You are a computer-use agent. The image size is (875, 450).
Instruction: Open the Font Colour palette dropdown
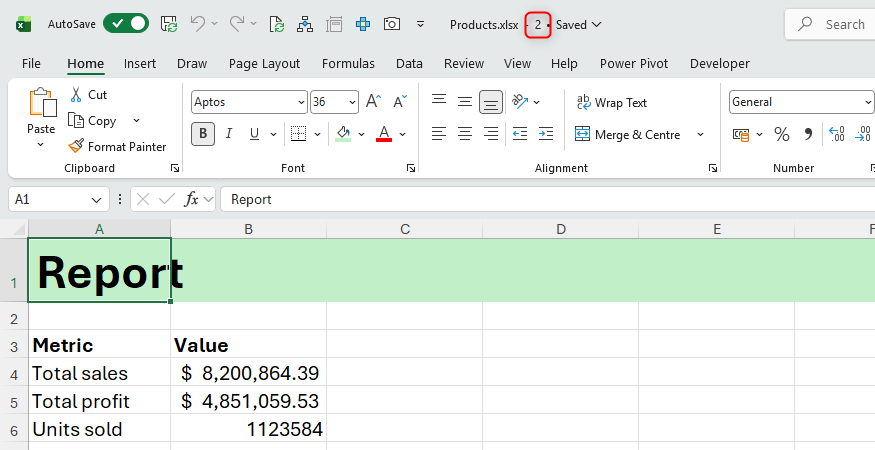click(x=403, y=135)
